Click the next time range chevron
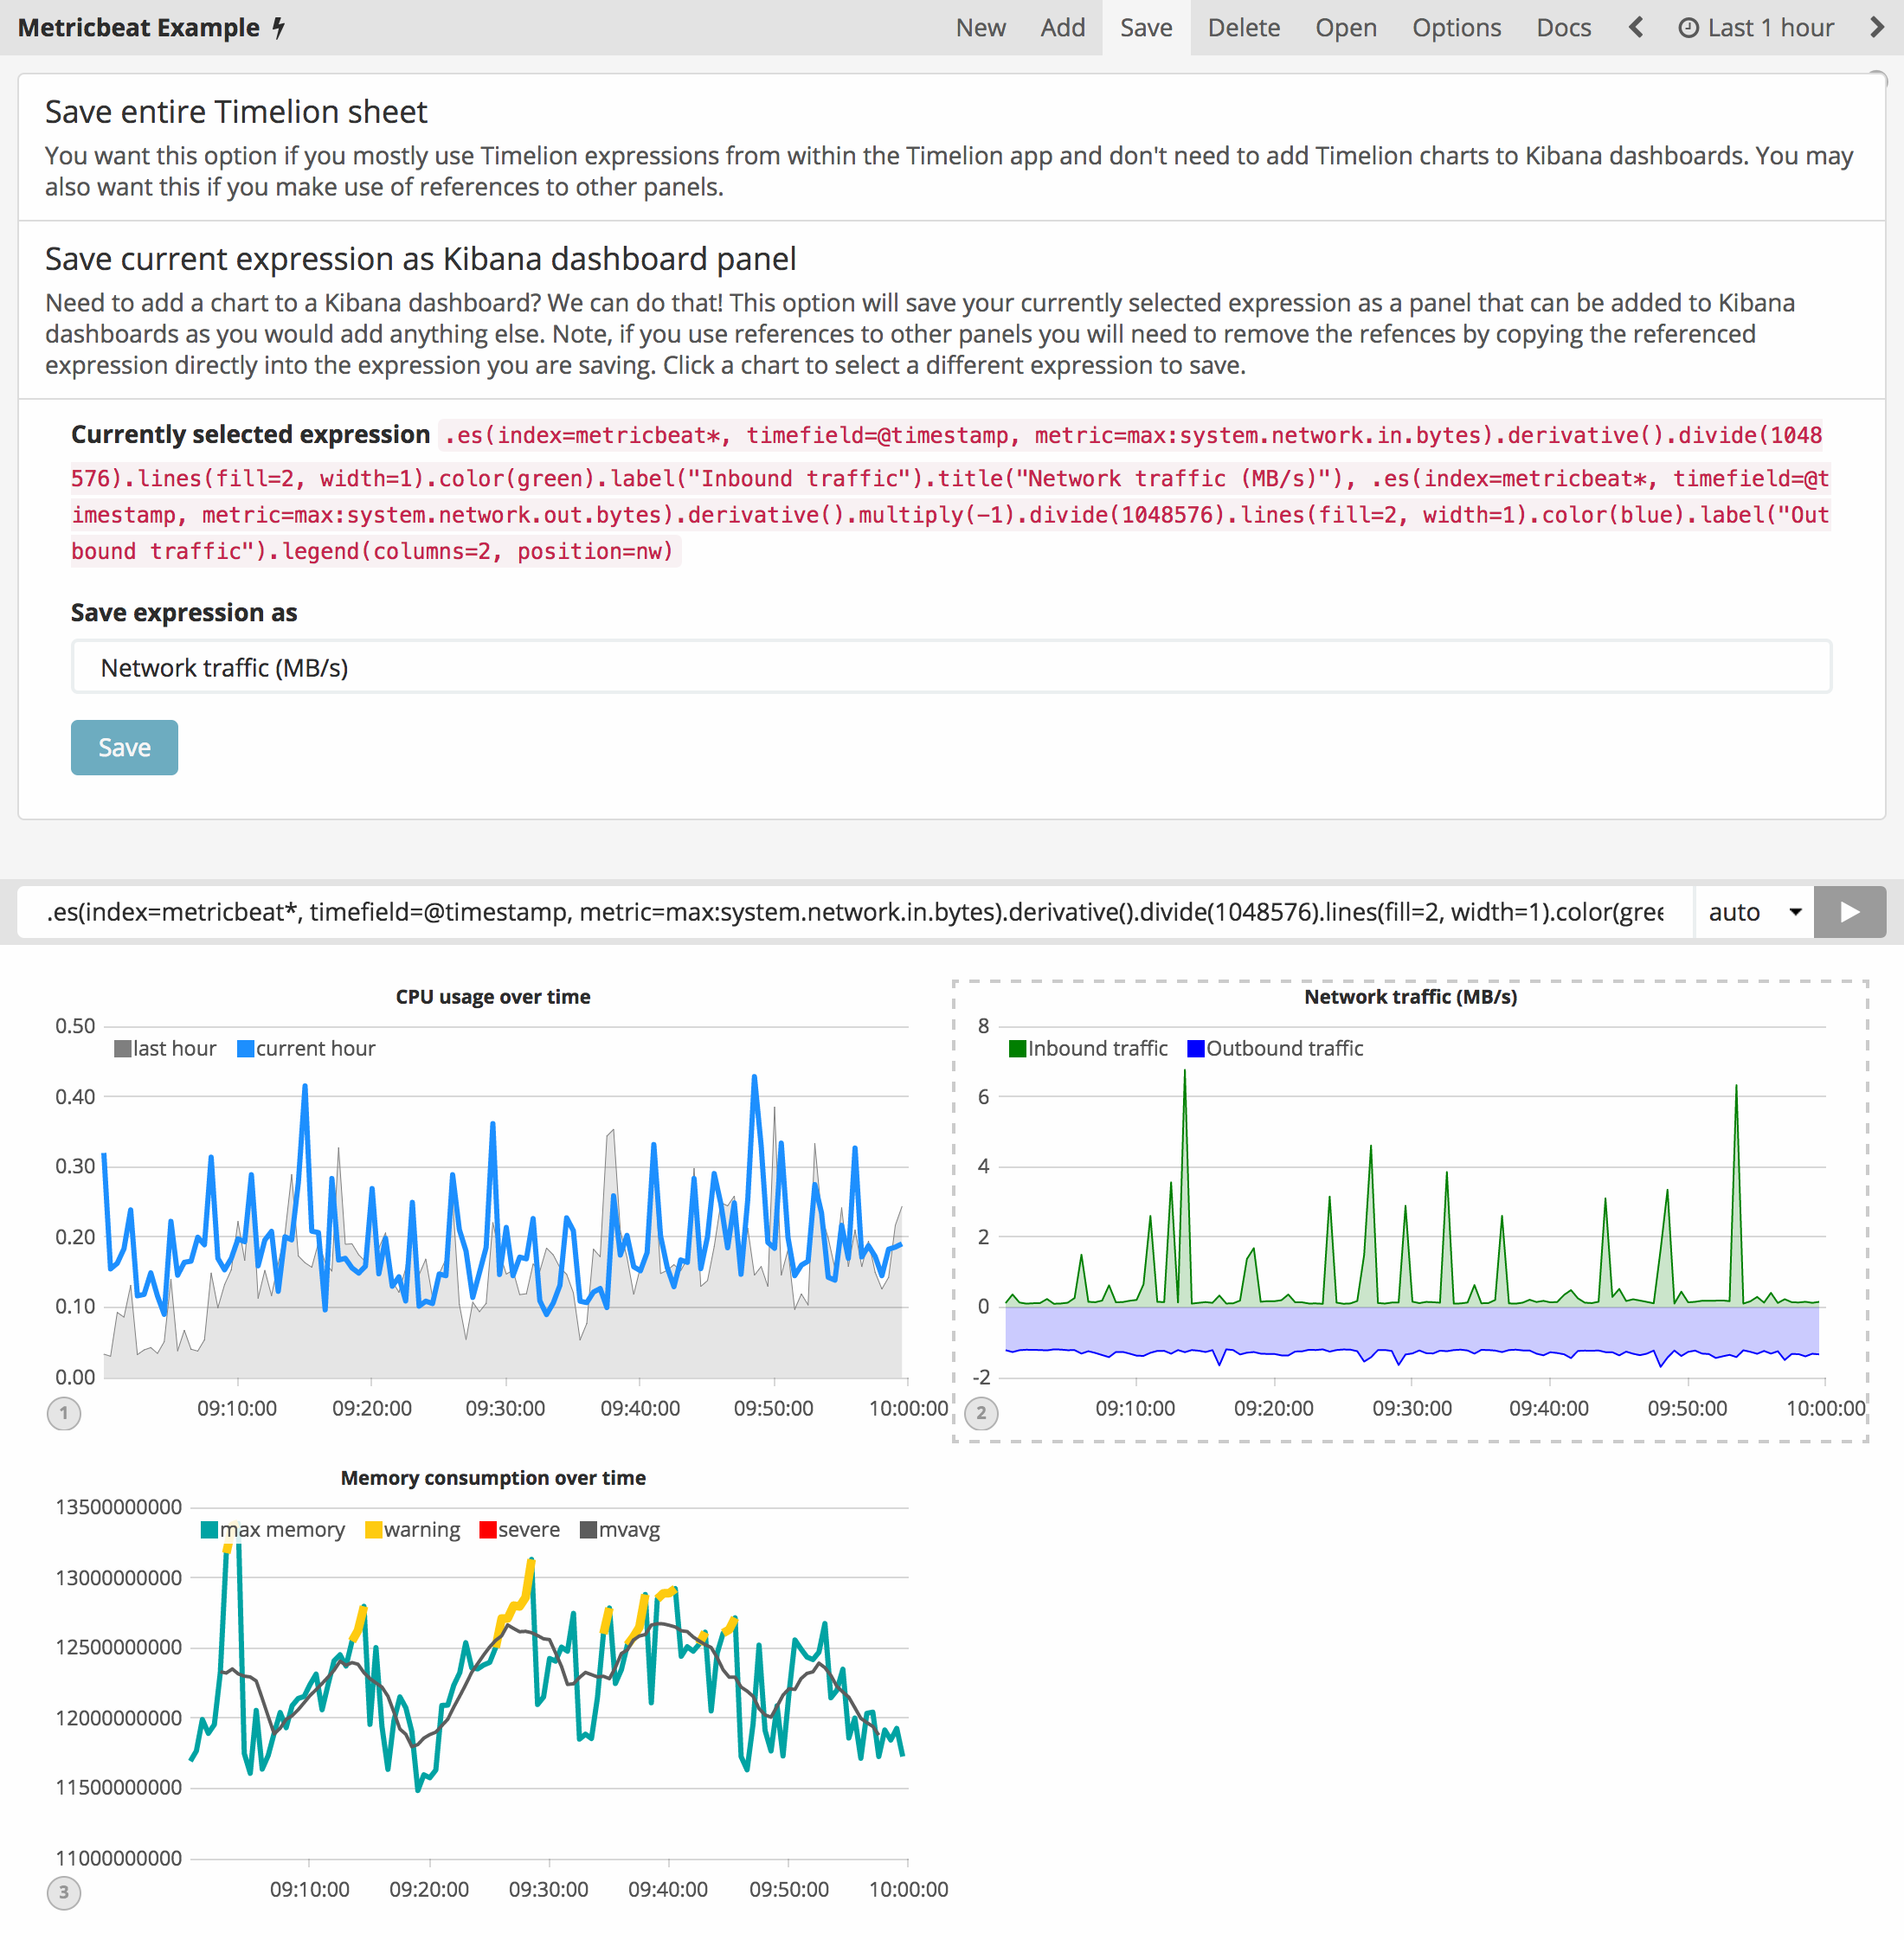The width and height of the screenshot is (1904, 1940). click(x=1876, y=28)
